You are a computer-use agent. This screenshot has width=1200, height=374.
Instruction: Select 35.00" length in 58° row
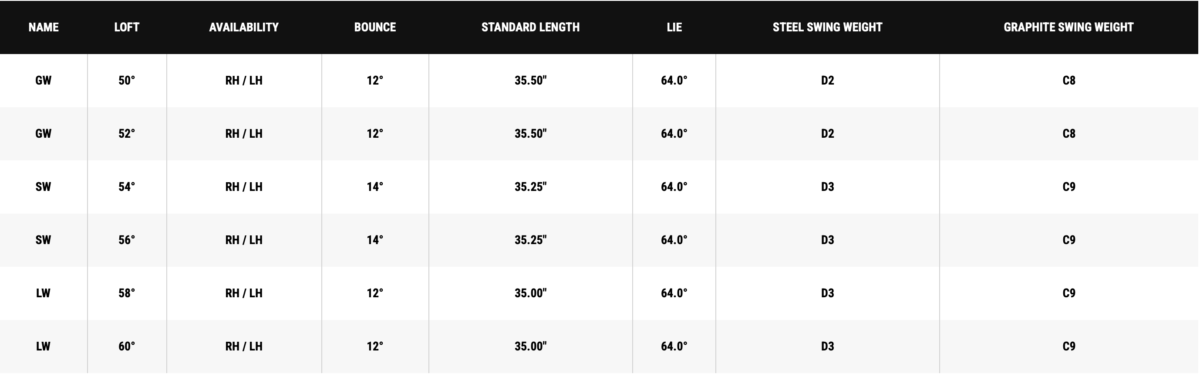[x=531, y=293]
